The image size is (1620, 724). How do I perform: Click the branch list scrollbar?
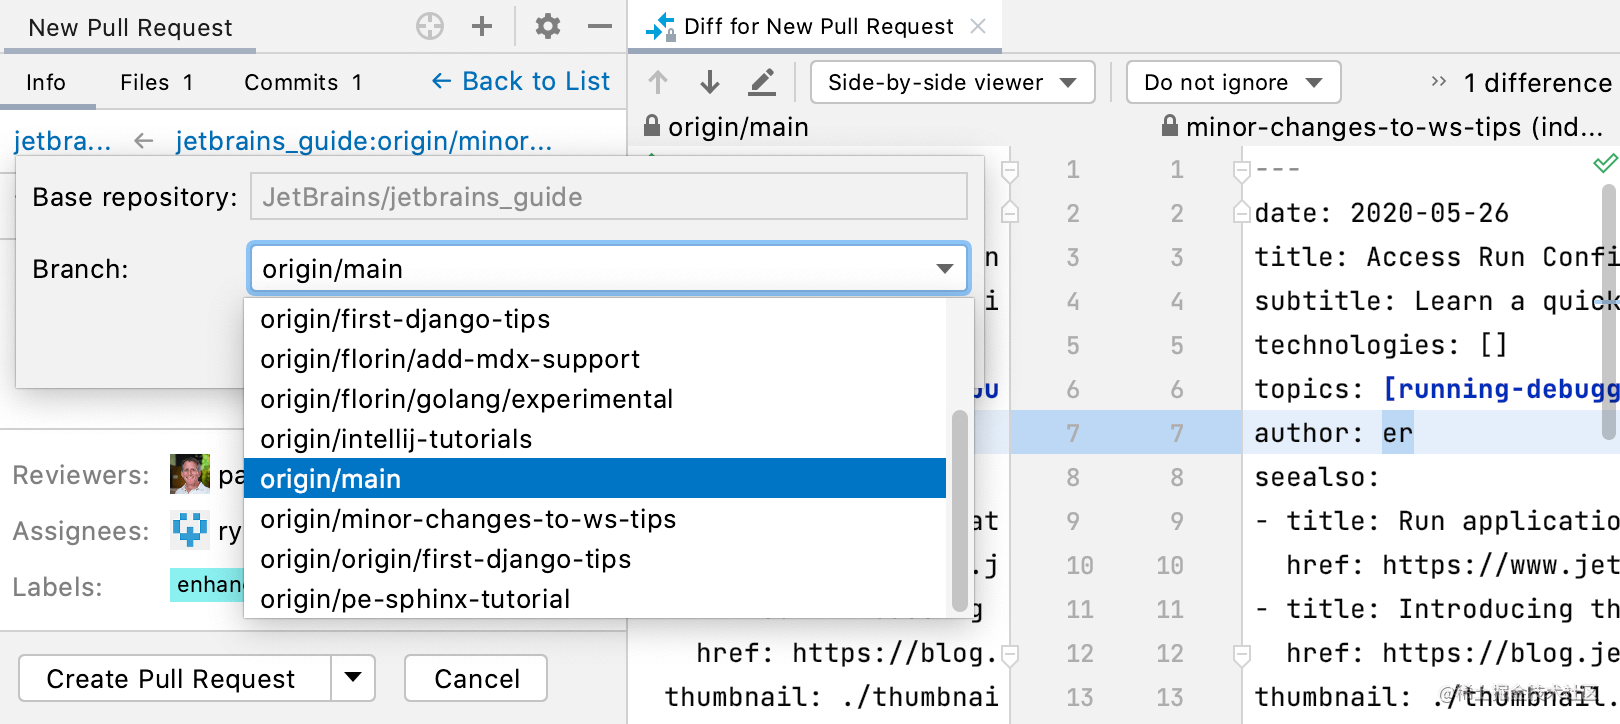coord(959,510)
